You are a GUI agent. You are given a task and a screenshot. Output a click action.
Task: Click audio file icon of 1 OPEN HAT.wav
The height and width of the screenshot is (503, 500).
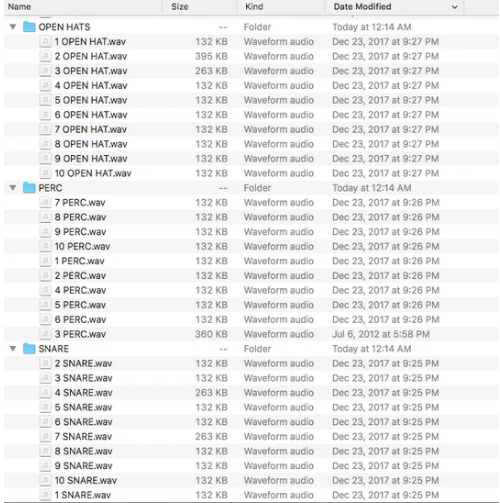(x=45, y=42)
